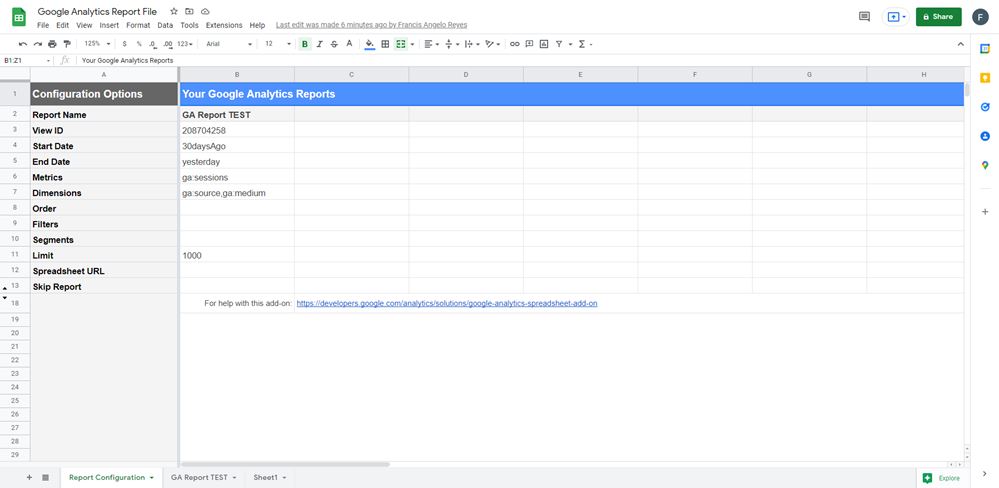Screen dimensions: 999x488
Task: Open the text rotation dropdown
Action: [492, 44]
